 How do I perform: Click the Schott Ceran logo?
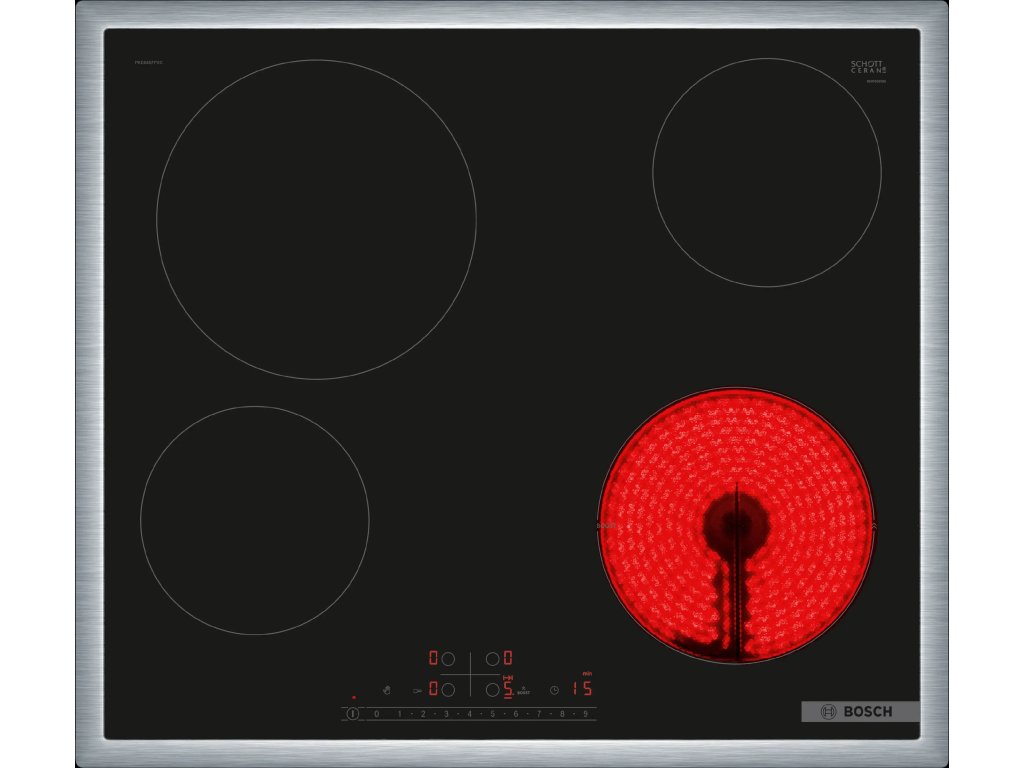[867, 67]
